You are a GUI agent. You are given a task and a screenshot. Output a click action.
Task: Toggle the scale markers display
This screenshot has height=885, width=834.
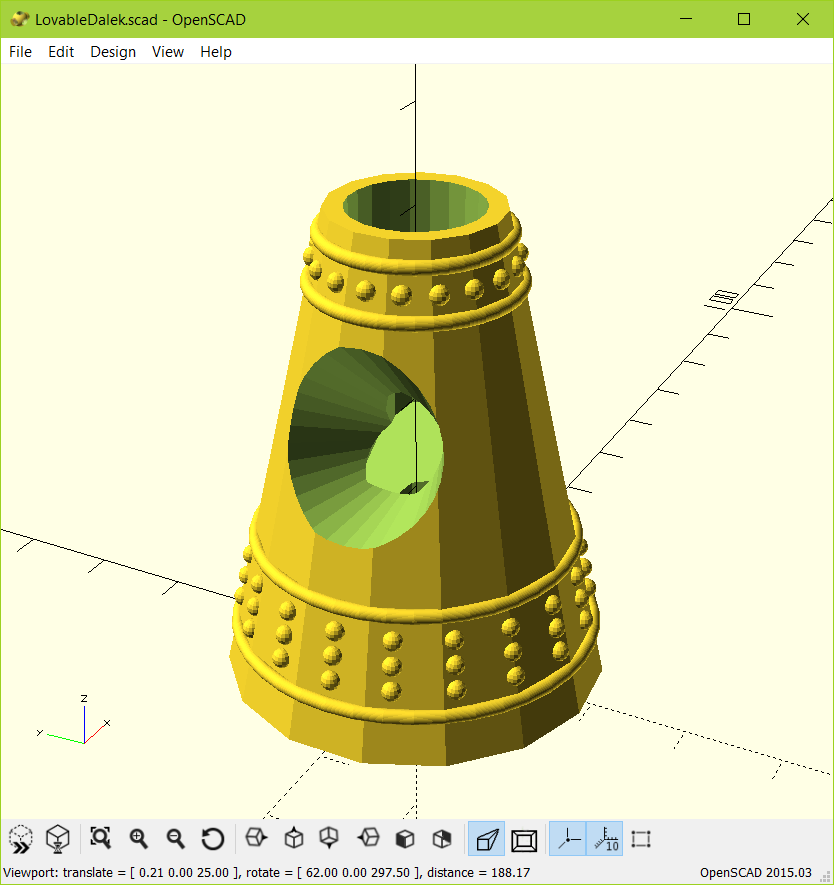click(x=605, y=839)
